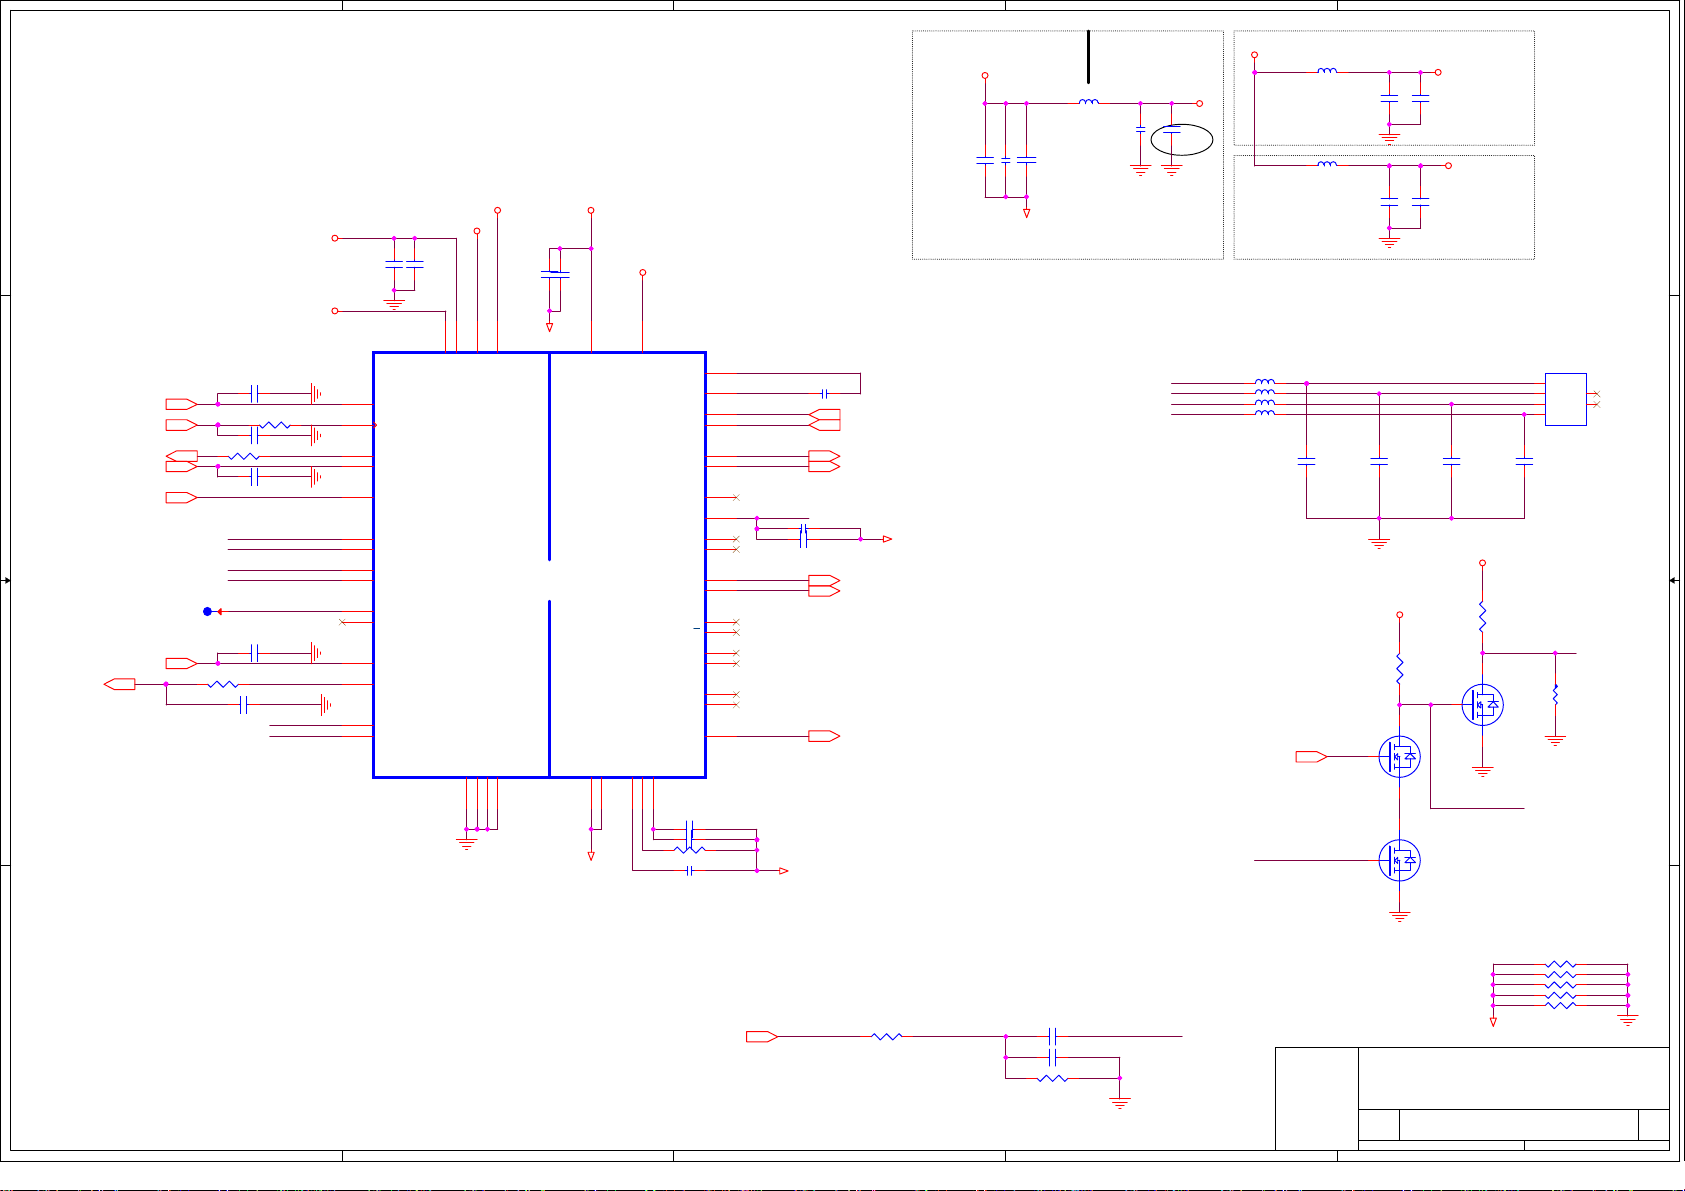Select the resistor following the bottom input port
Image resolution: width=1685 pixels, height=1191 pixels.
click(x=887, y=1036)
